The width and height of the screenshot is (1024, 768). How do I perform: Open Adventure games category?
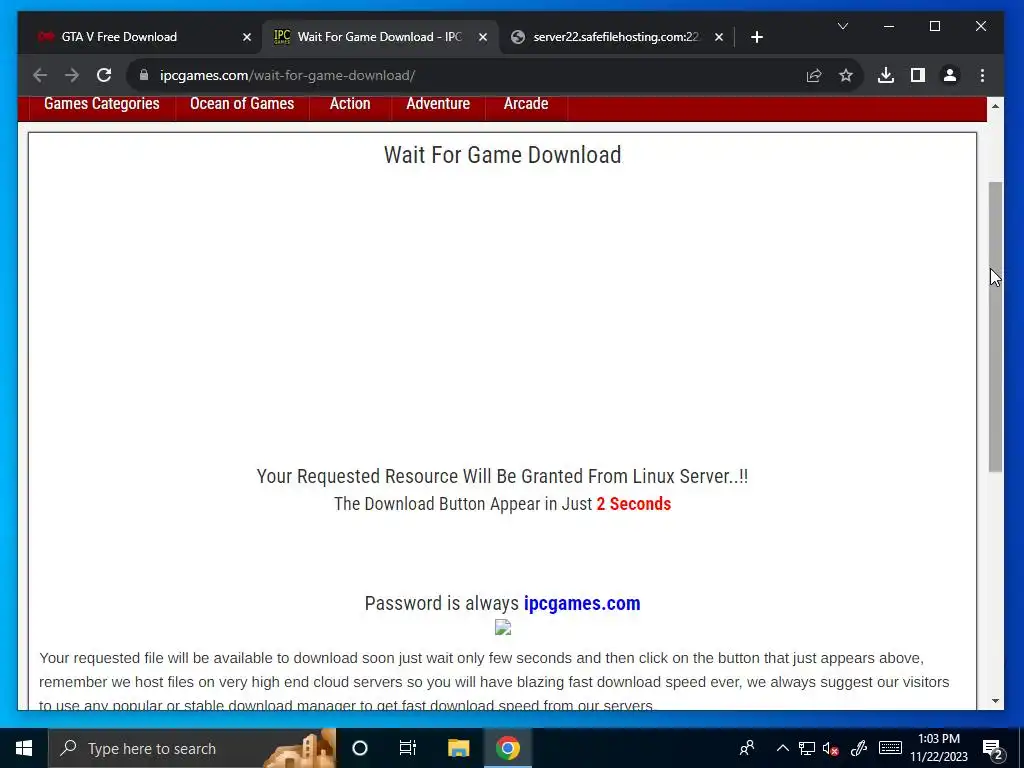point(438,104)
